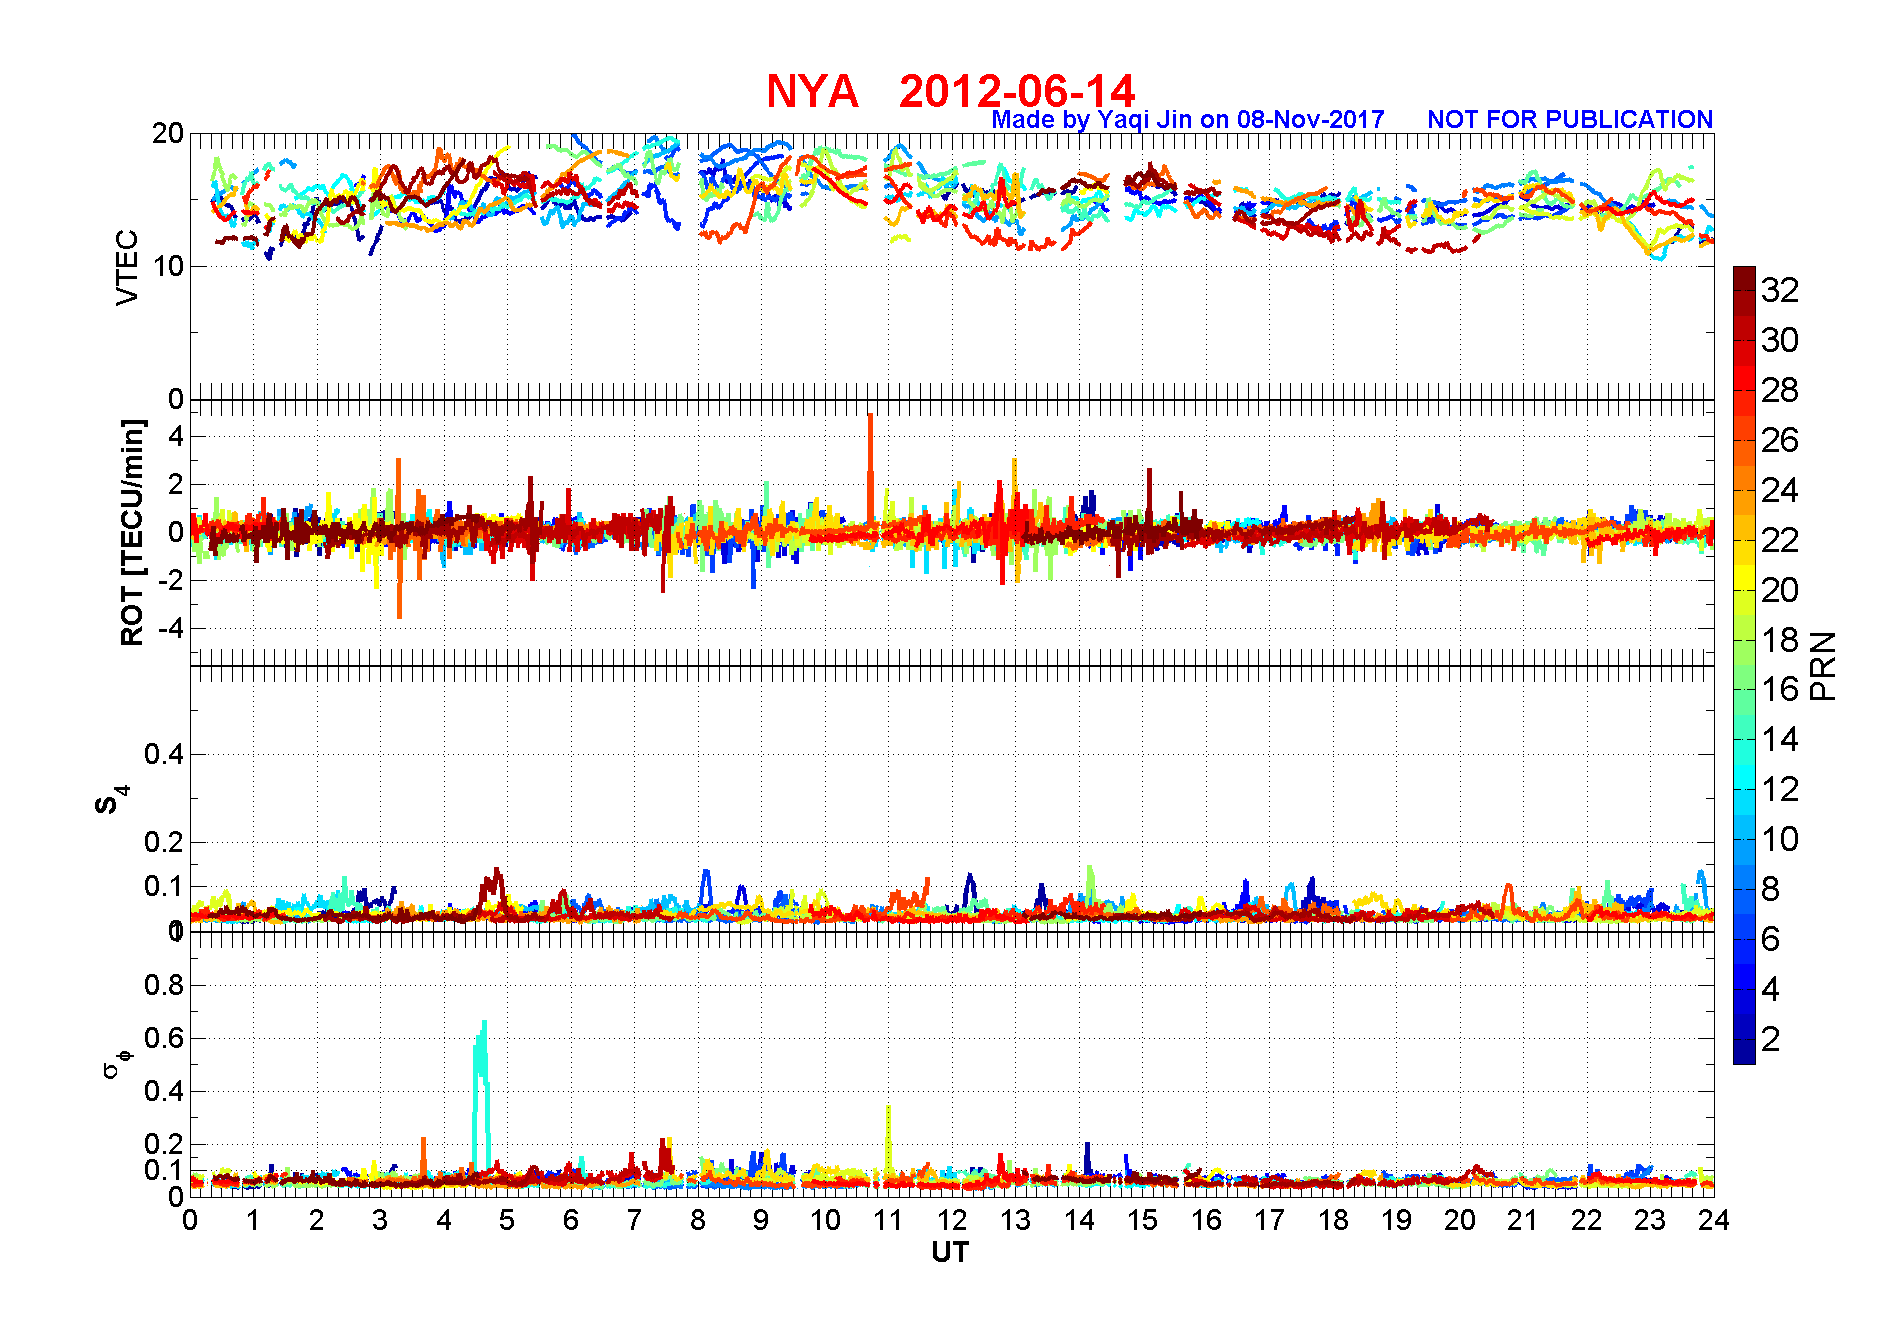
Task: Click colorbar tick label "18"
Action: tap(1780, 640)
